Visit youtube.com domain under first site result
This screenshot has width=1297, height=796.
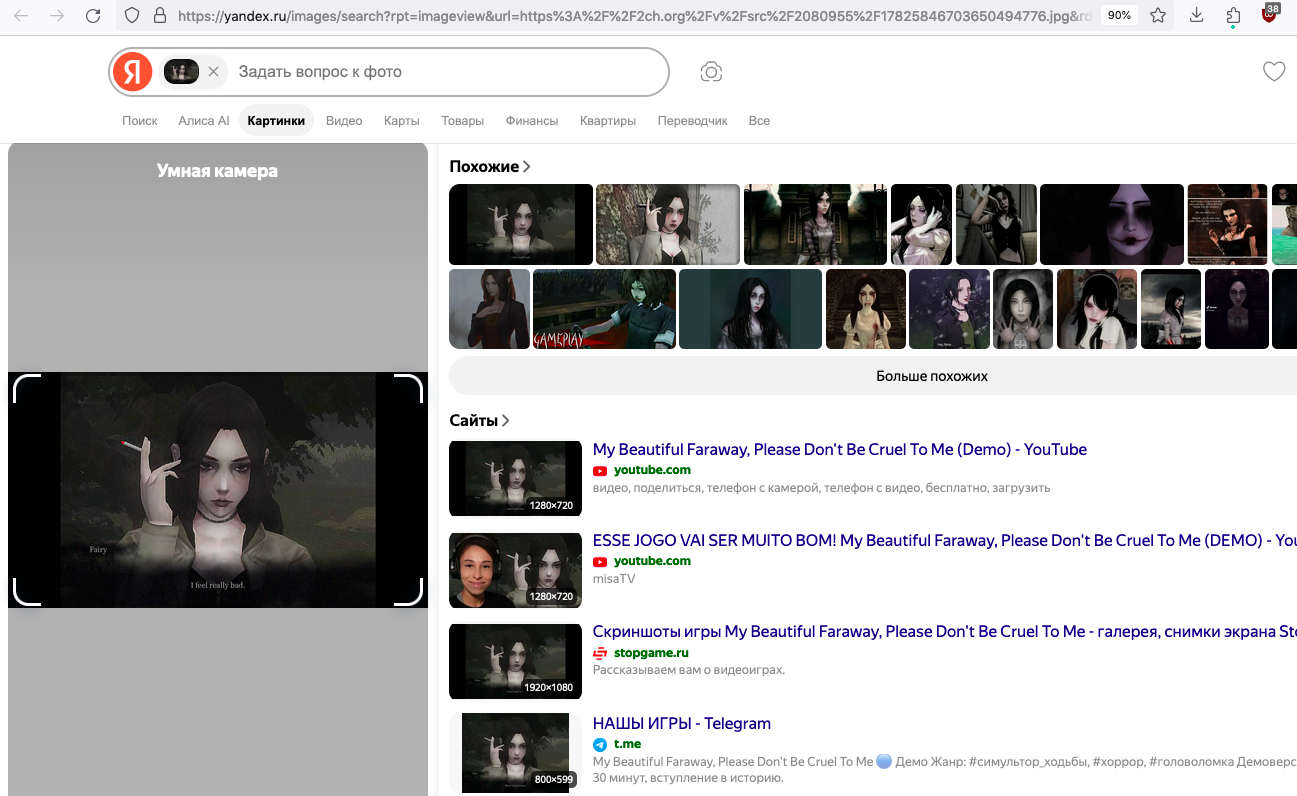pyautogui.click(x=652, y=470)
